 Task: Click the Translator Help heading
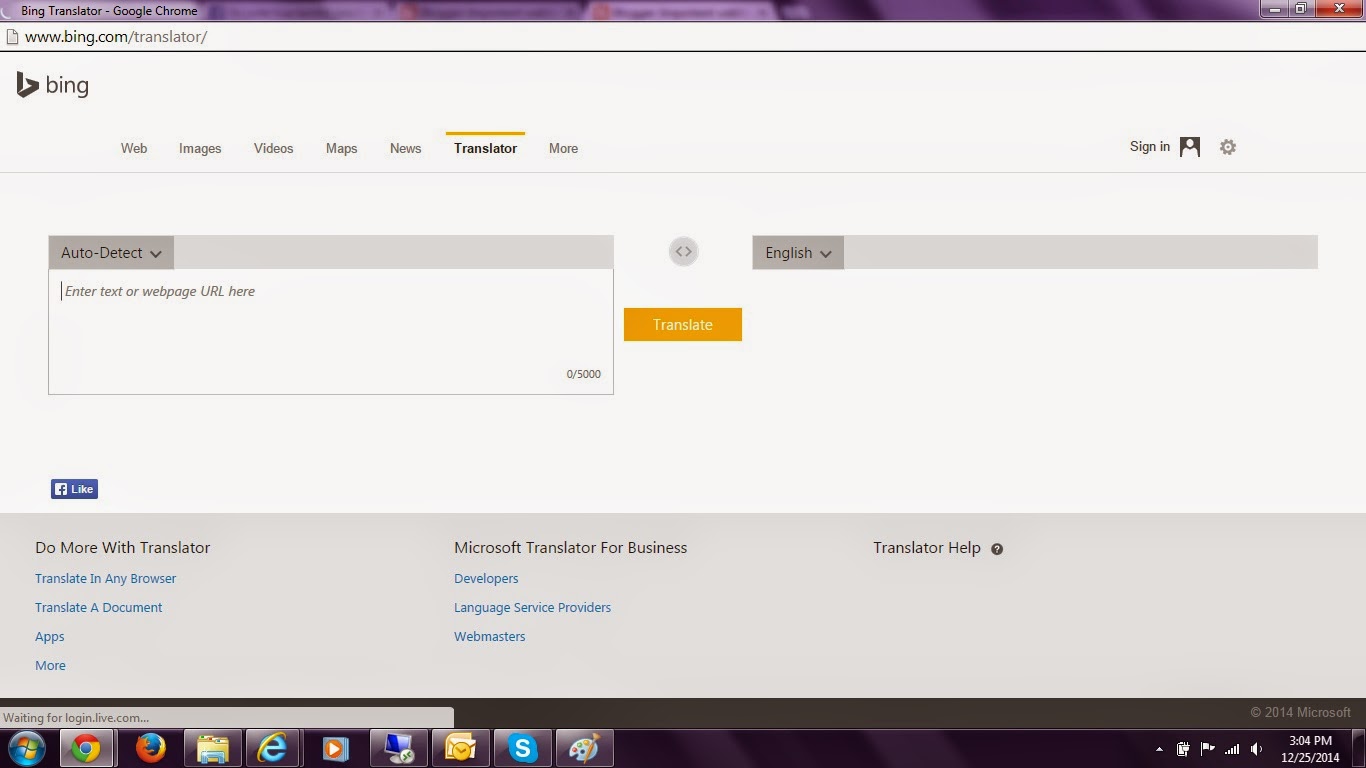[x=927, y=548]
